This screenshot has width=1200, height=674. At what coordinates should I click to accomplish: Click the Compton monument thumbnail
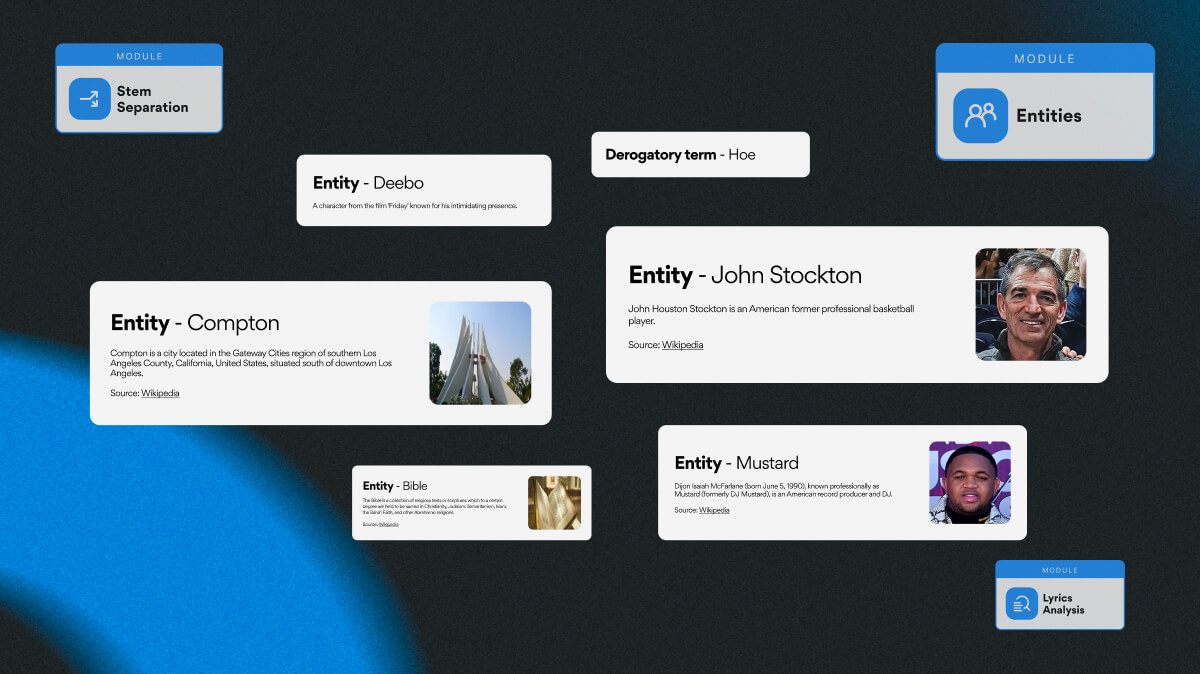click(480, 353)
